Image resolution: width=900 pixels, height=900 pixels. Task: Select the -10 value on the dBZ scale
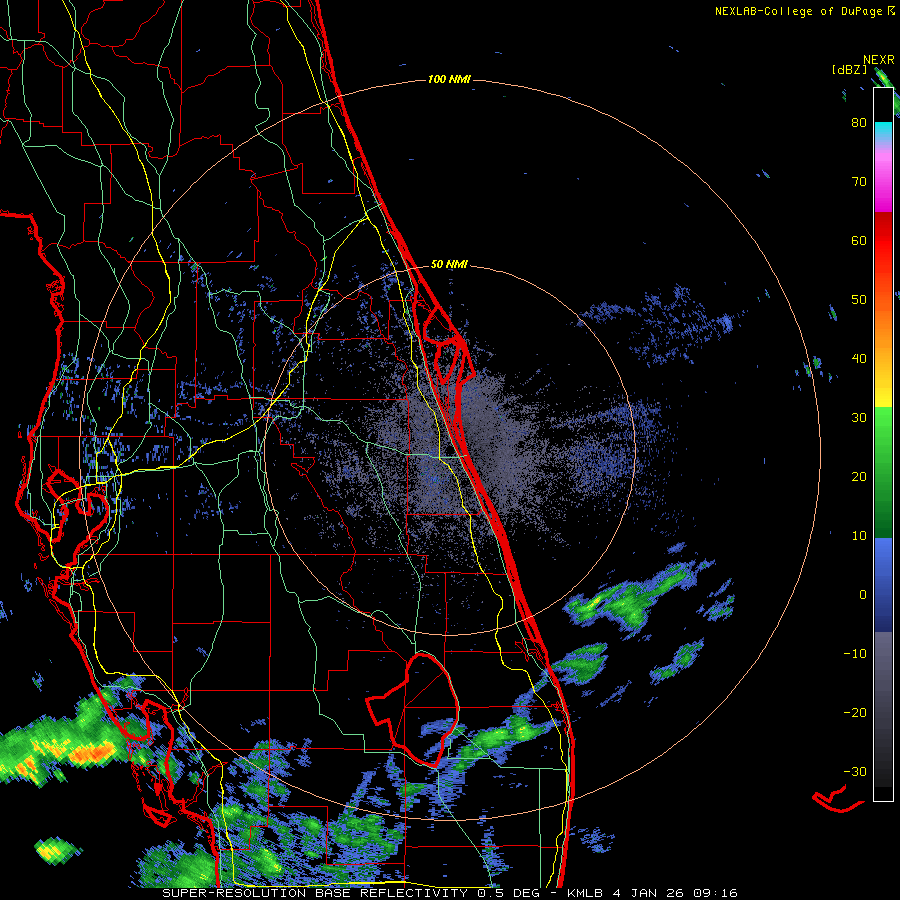[855, 654]
